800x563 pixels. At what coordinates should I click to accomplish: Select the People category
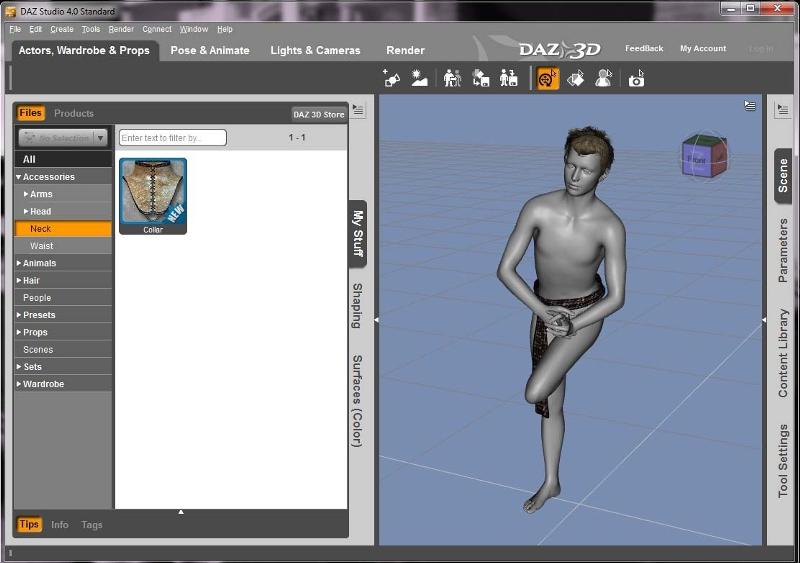pos(63,298)
